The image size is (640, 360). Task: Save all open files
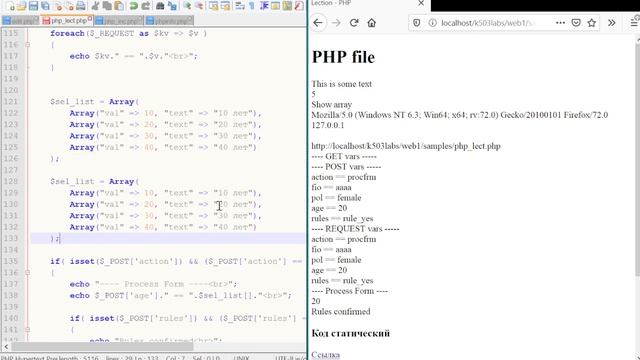(45, 6)
